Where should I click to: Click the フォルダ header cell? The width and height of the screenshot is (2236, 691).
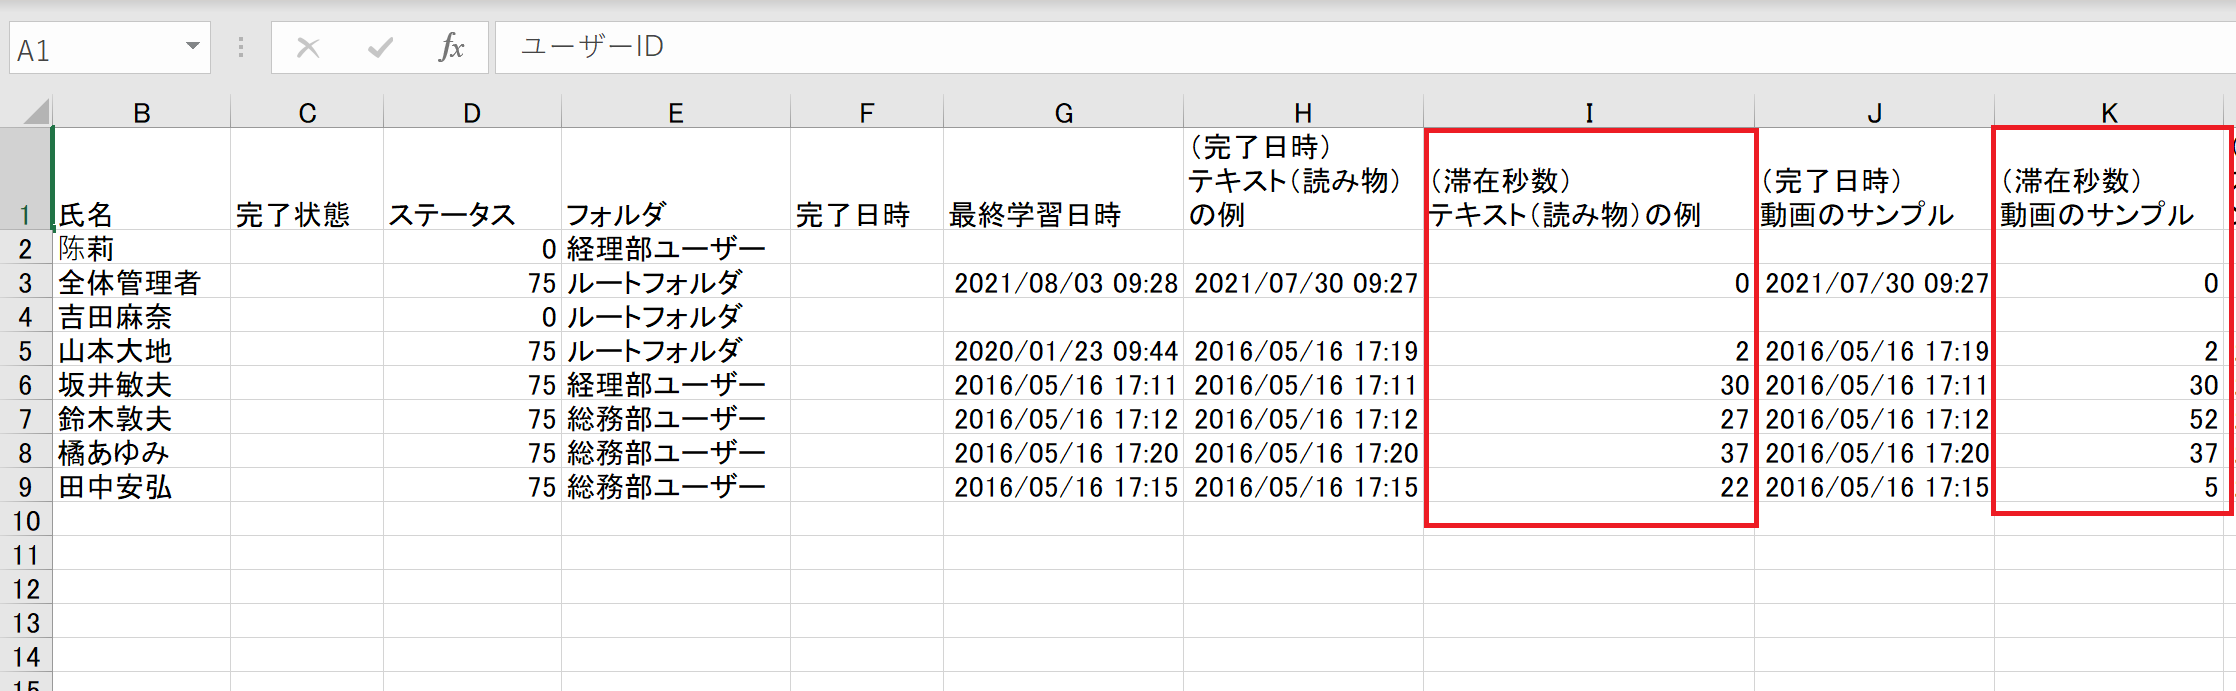point(676,179)
